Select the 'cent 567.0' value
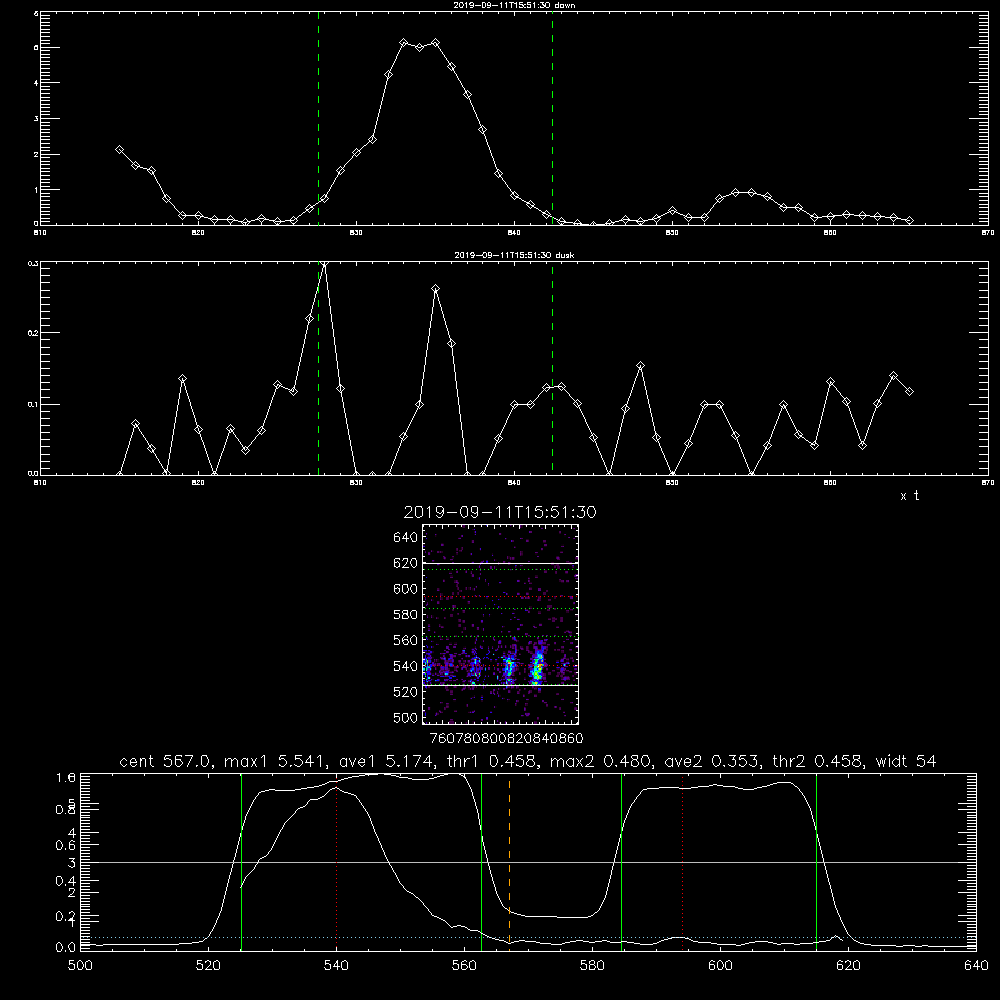1000x1000 pixels. tap(167, 761)
